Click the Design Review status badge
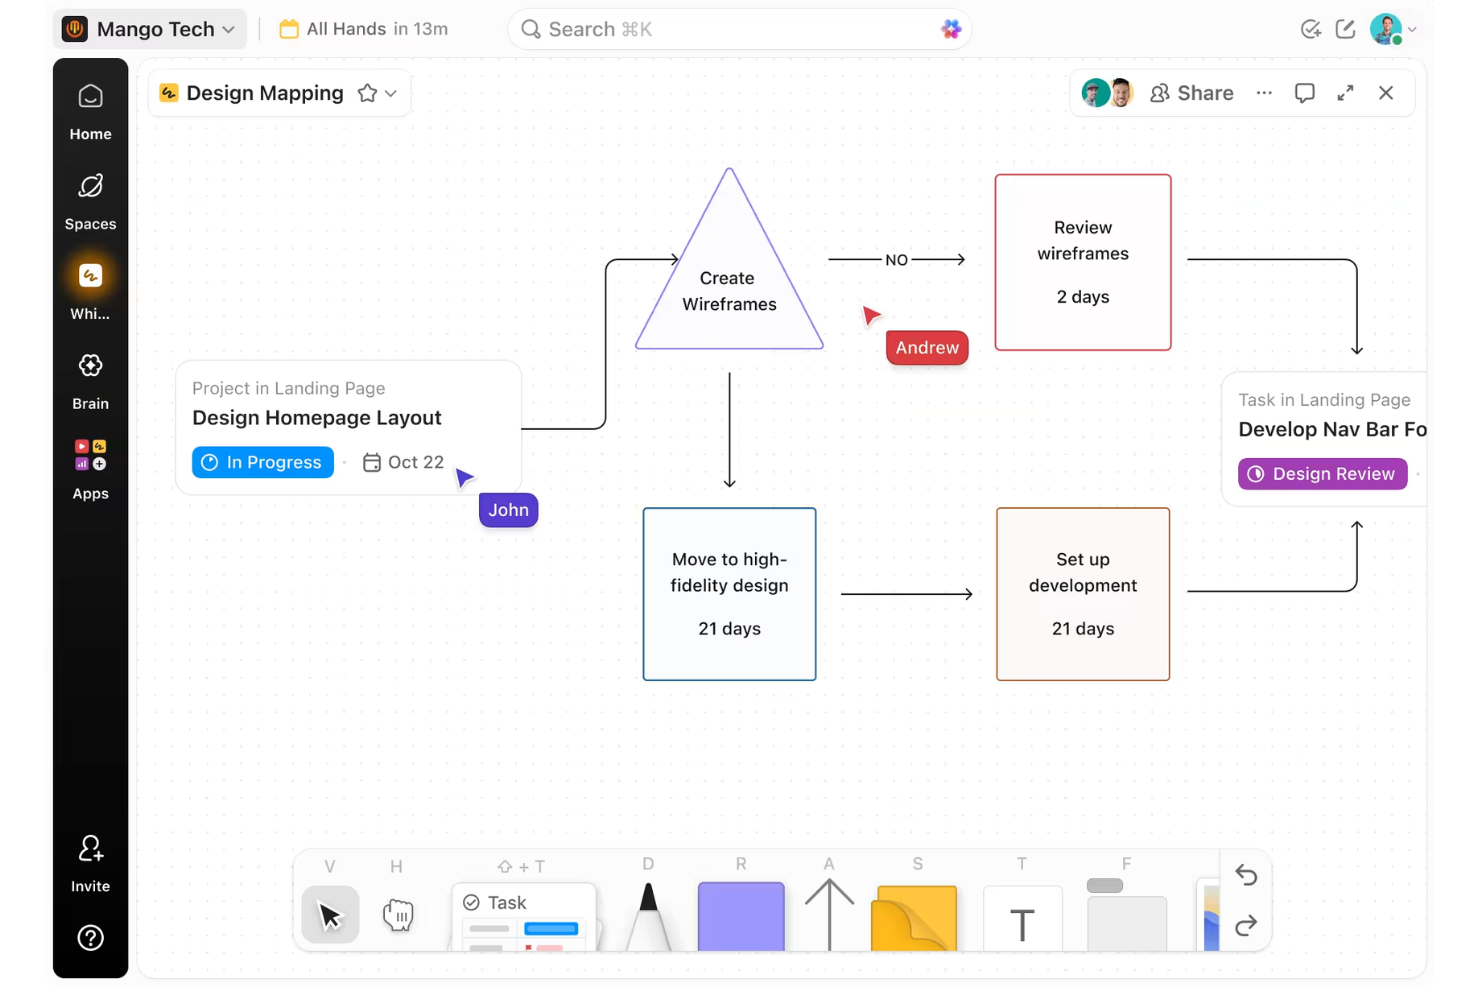The width and height of the screenshot is (1480, 987). coord(1322,474)
